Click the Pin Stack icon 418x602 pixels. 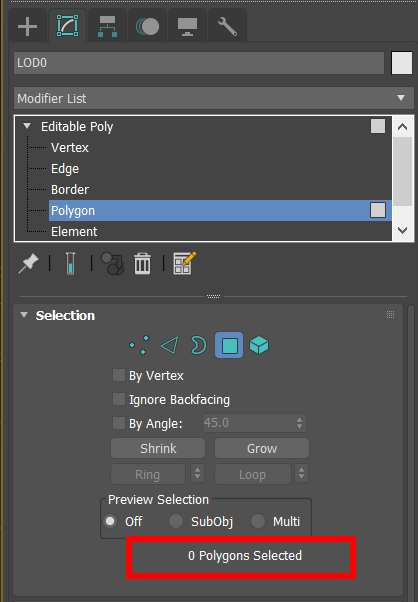[x=28, y=263]
